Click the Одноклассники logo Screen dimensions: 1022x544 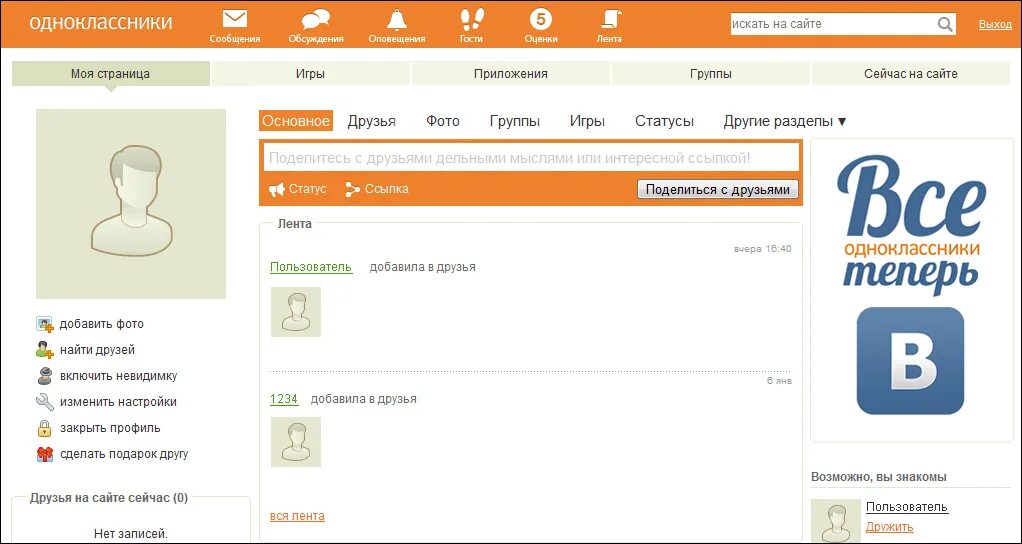(x=100, y=22)
